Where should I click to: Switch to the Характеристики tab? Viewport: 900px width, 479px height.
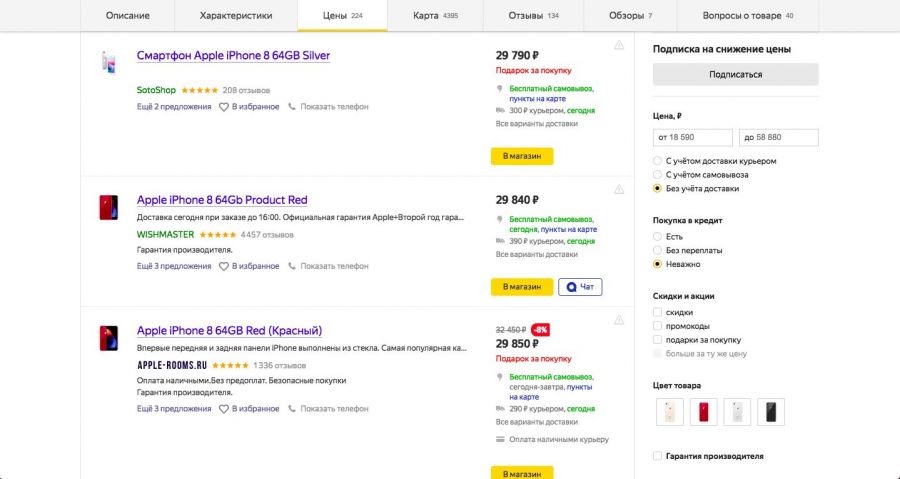click(236, 15)
